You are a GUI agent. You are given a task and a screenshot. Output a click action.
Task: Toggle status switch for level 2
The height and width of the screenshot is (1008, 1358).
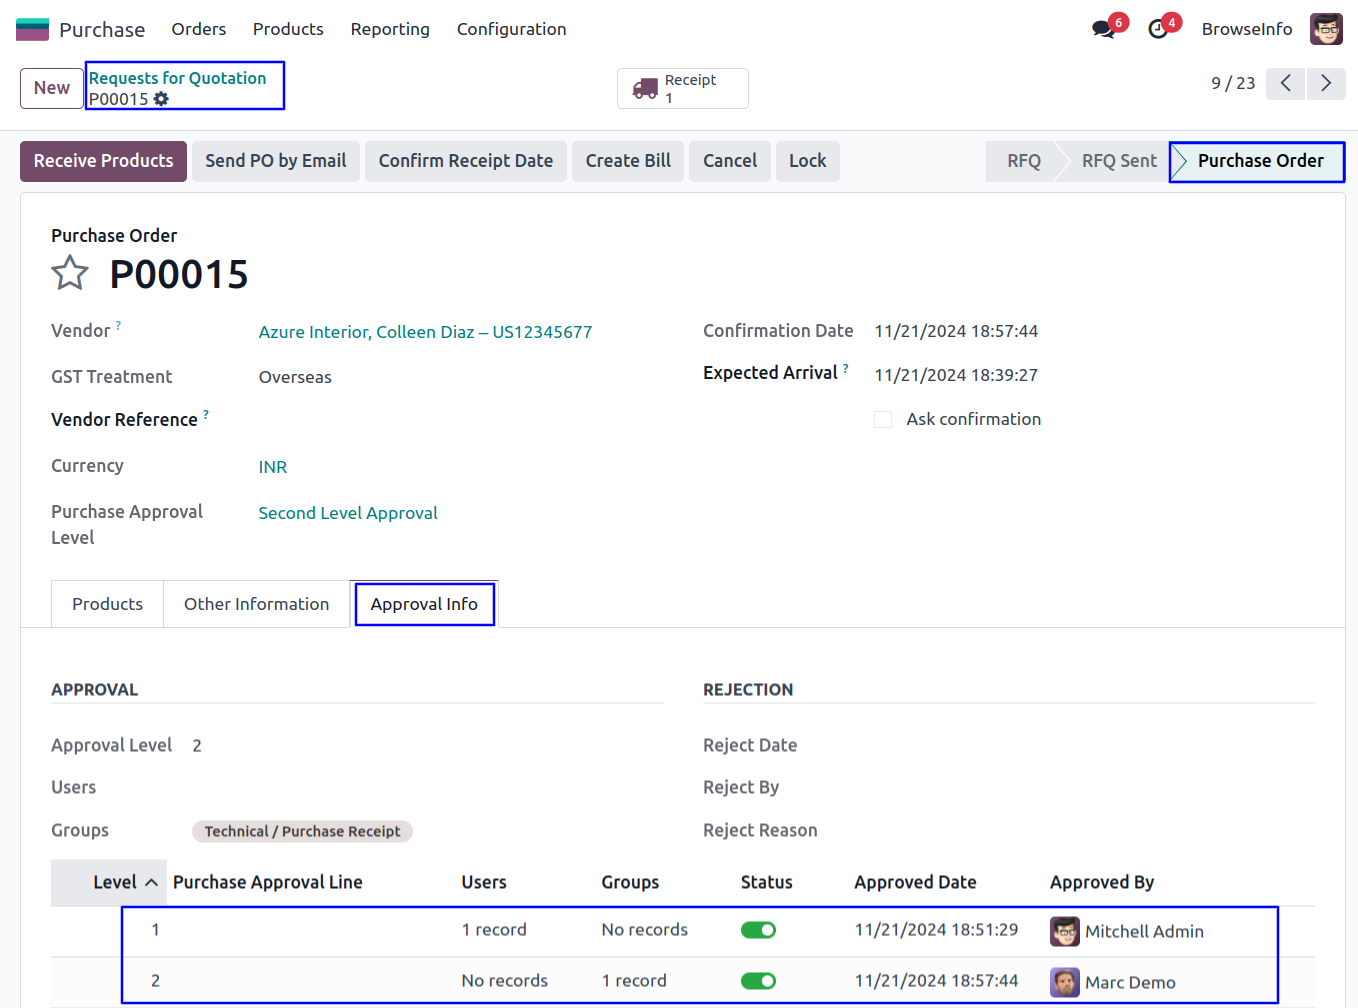point(758,981)
